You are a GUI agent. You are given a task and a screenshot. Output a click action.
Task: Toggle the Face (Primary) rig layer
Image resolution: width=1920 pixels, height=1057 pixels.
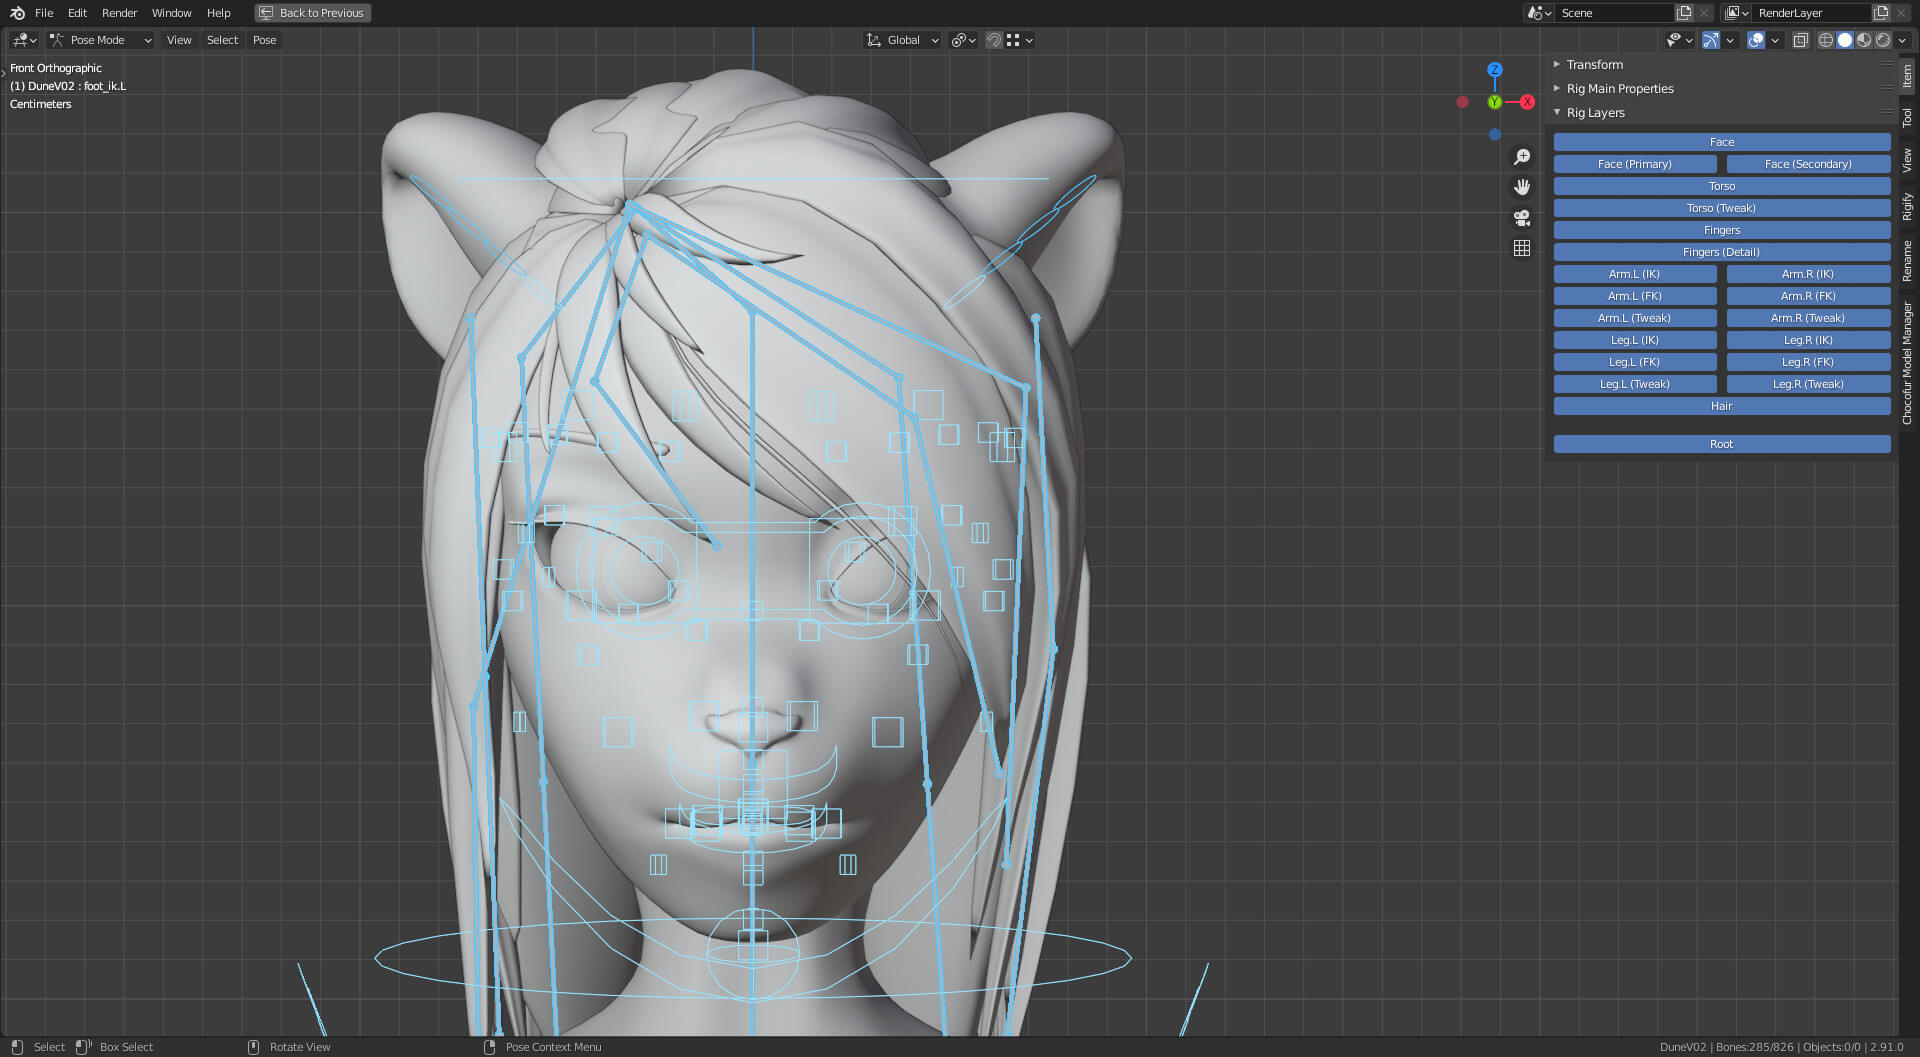point(1634,164)
